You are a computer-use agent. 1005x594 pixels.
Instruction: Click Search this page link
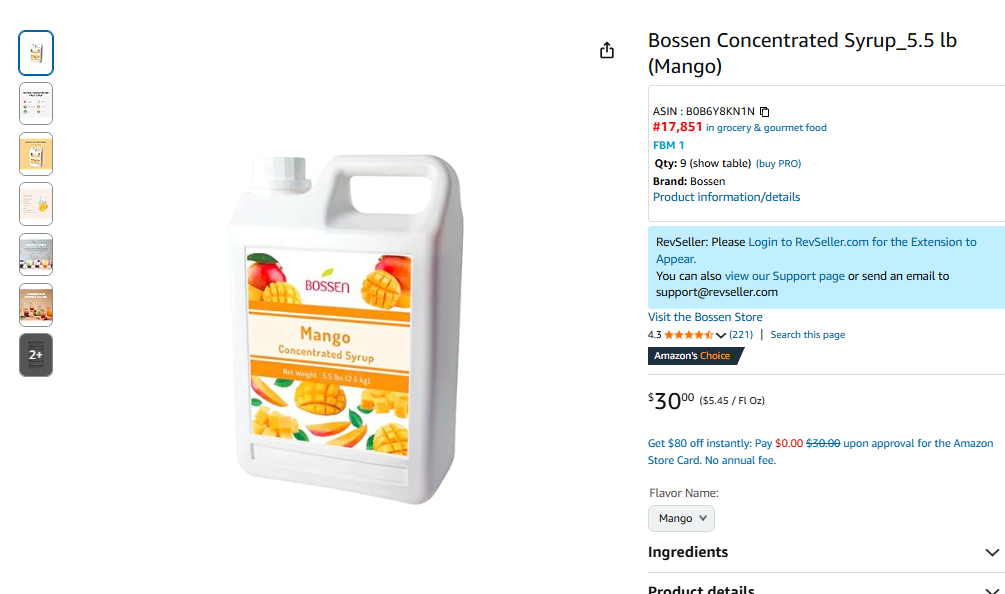tap(808, 334)
